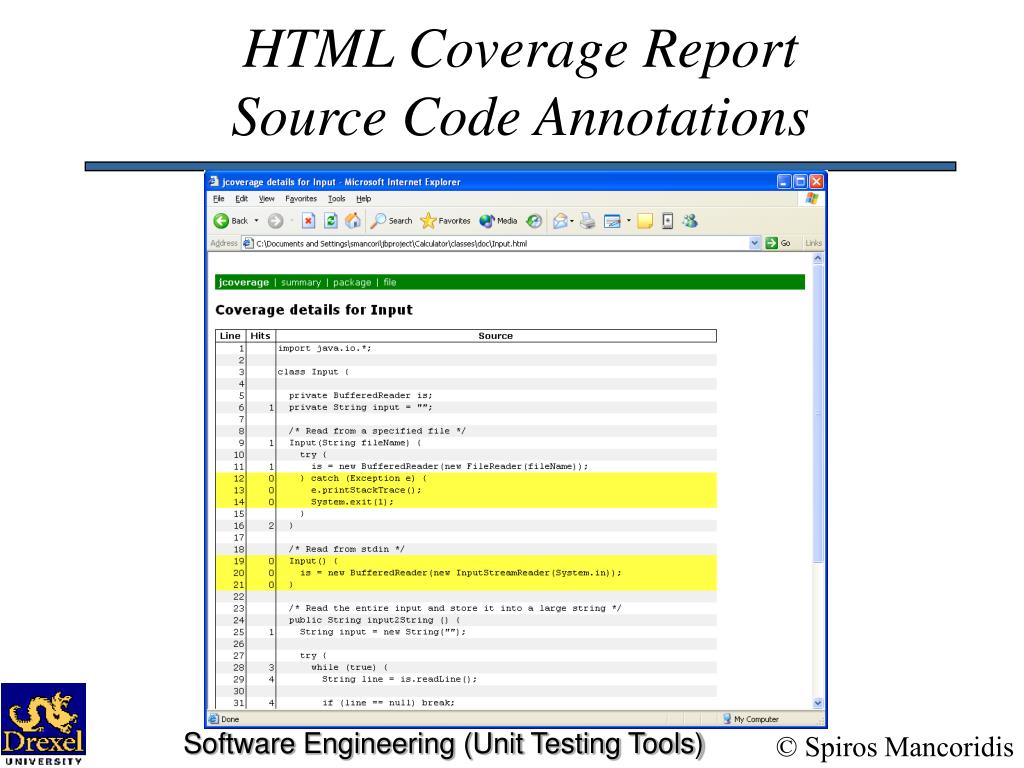Open the Favorites menu
Viewport: 1024px width, 768px height.
click(301, 199)
